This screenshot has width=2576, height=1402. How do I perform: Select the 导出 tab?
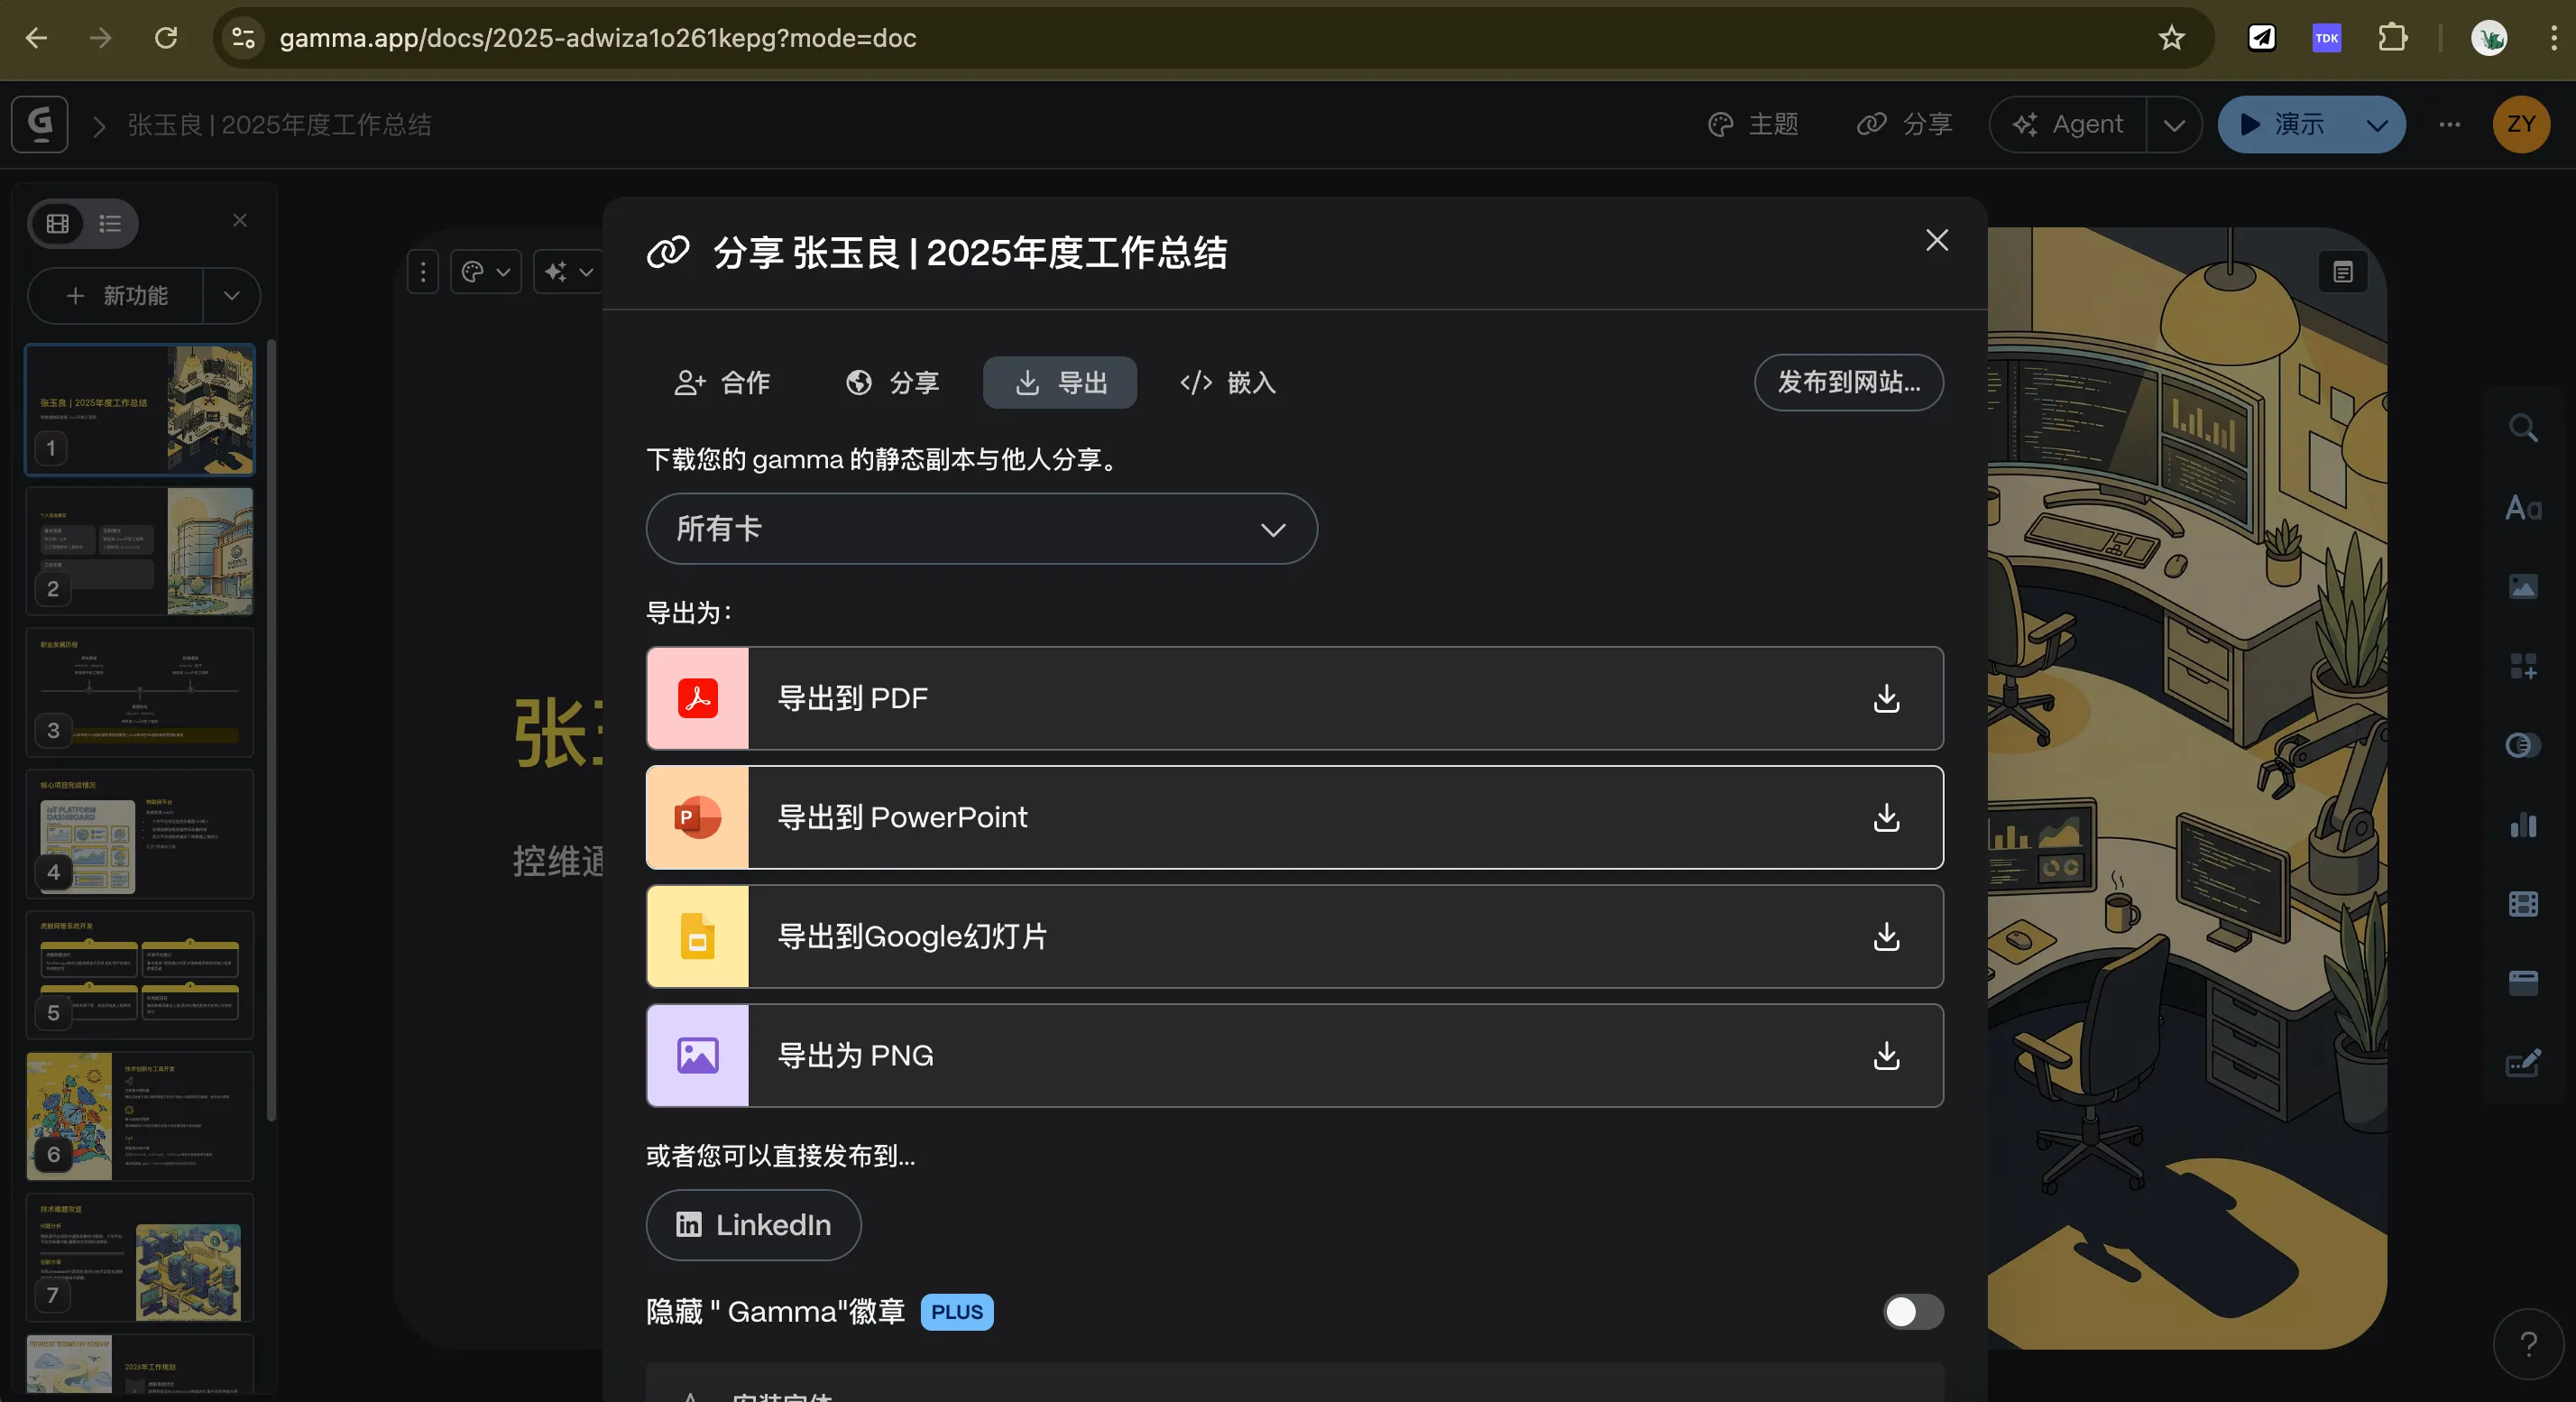1060,382
